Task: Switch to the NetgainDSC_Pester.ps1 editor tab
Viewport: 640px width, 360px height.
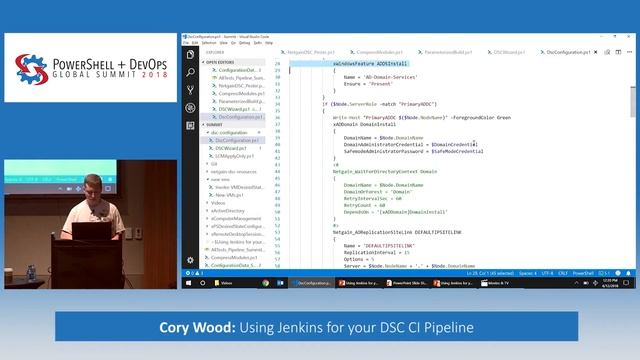Action: coord(308,52)
